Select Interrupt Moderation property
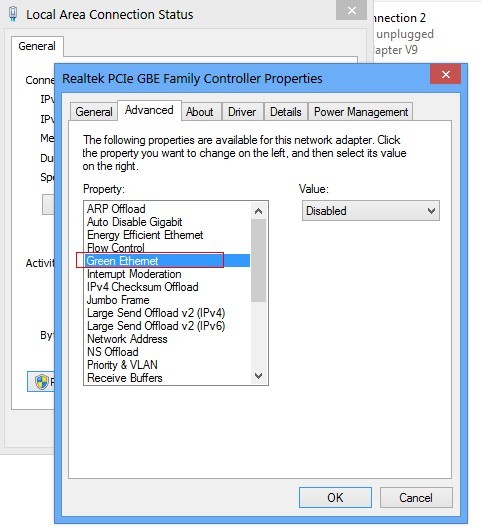 tap(167, 274)
